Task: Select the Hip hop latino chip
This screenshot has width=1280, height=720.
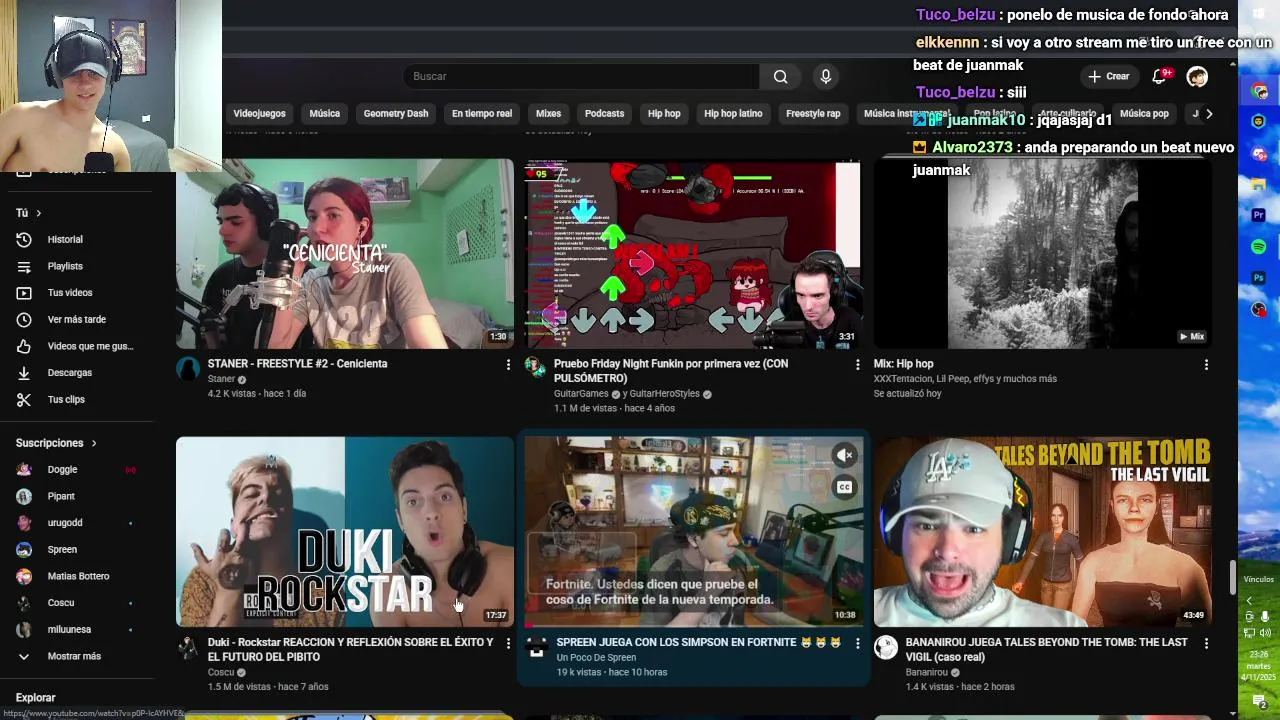Action: [x=733, y=114]
